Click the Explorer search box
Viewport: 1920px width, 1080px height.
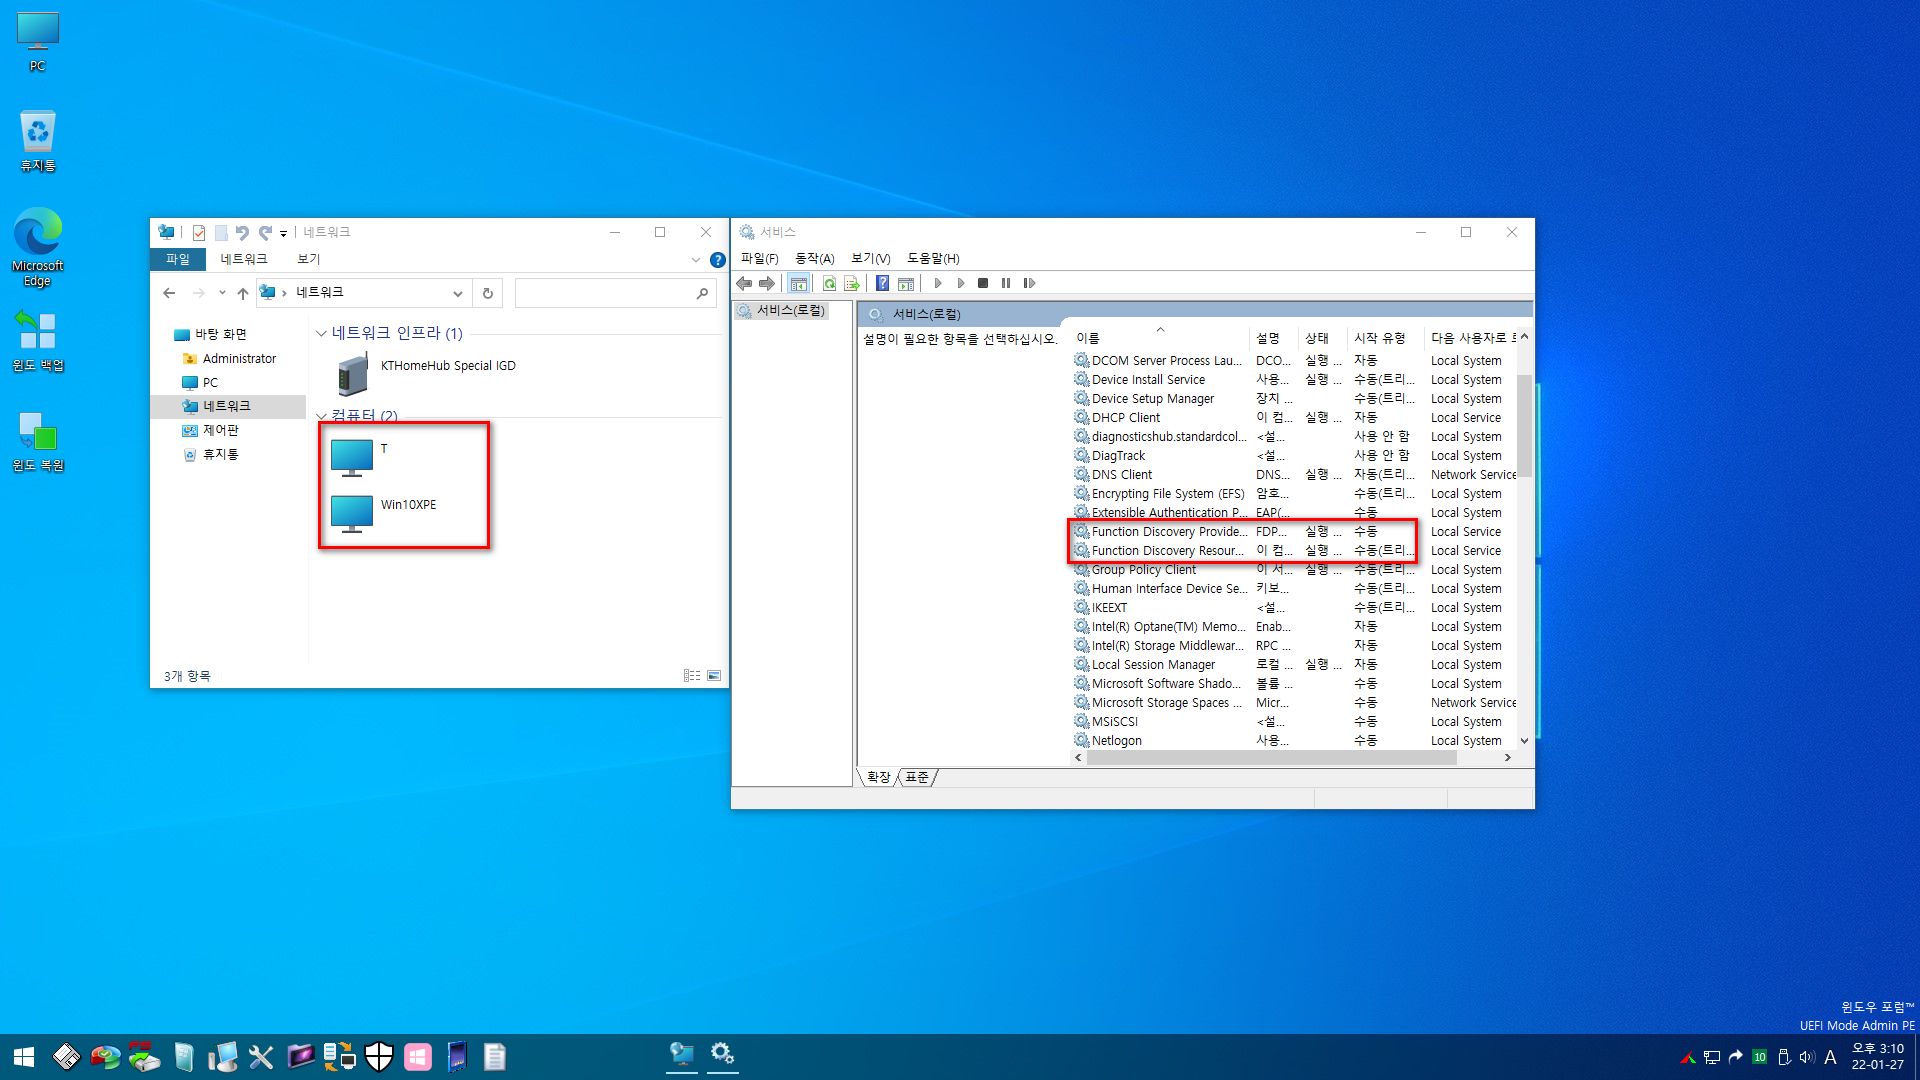coord(615,293)
